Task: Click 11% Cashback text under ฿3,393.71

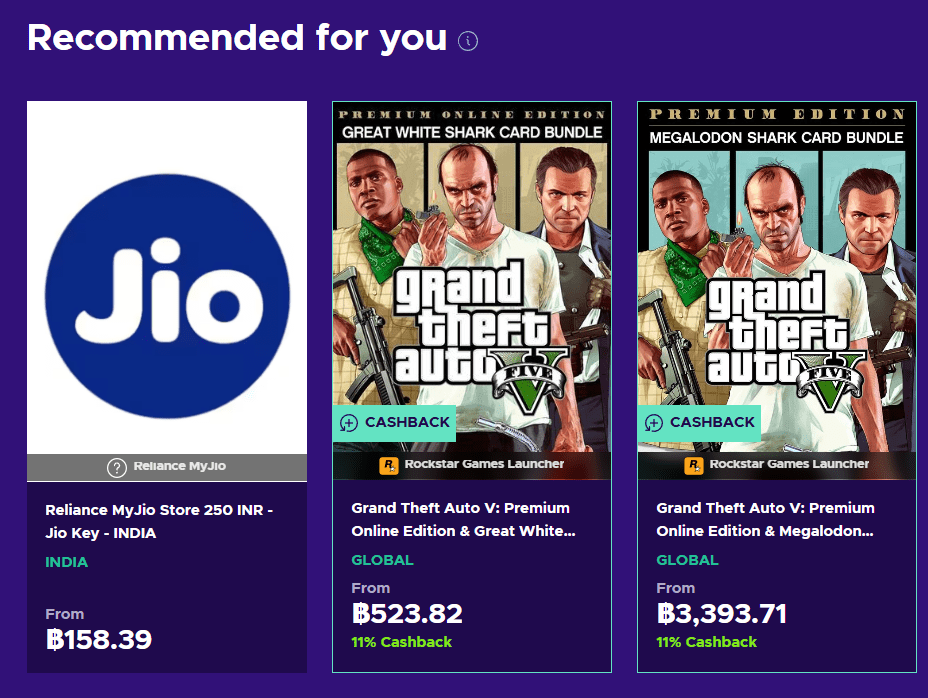Action: (x=707, y=642)
